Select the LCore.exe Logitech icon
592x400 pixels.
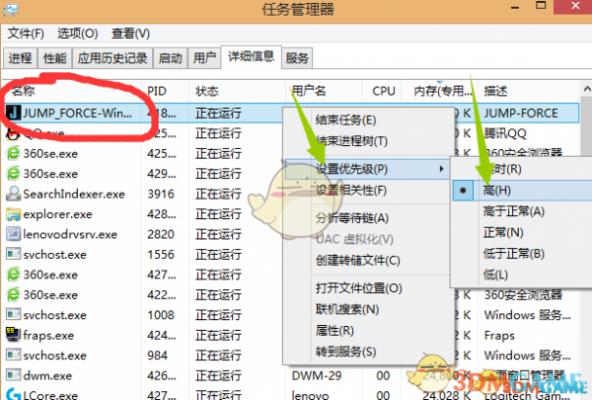13,394
